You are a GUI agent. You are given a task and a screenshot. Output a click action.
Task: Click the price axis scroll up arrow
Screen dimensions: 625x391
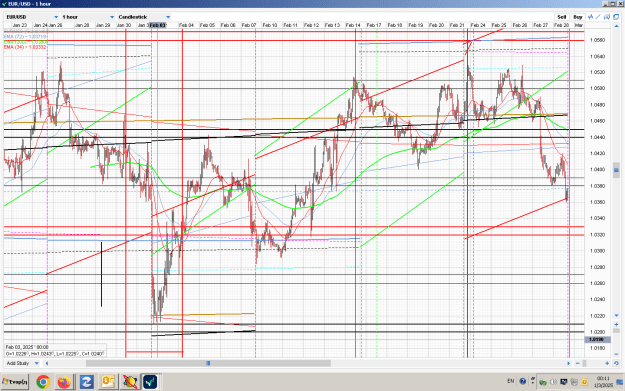pyautogui.click(x=616, y=26)
